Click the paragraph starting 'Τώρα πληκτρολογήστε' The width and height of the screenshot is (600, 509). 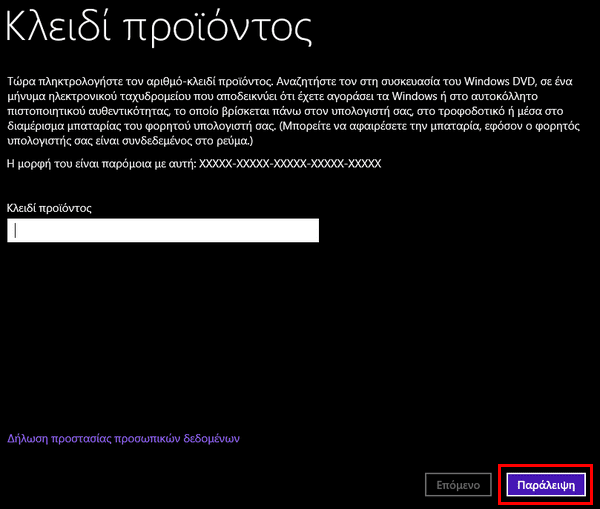(x=293, y=111)
